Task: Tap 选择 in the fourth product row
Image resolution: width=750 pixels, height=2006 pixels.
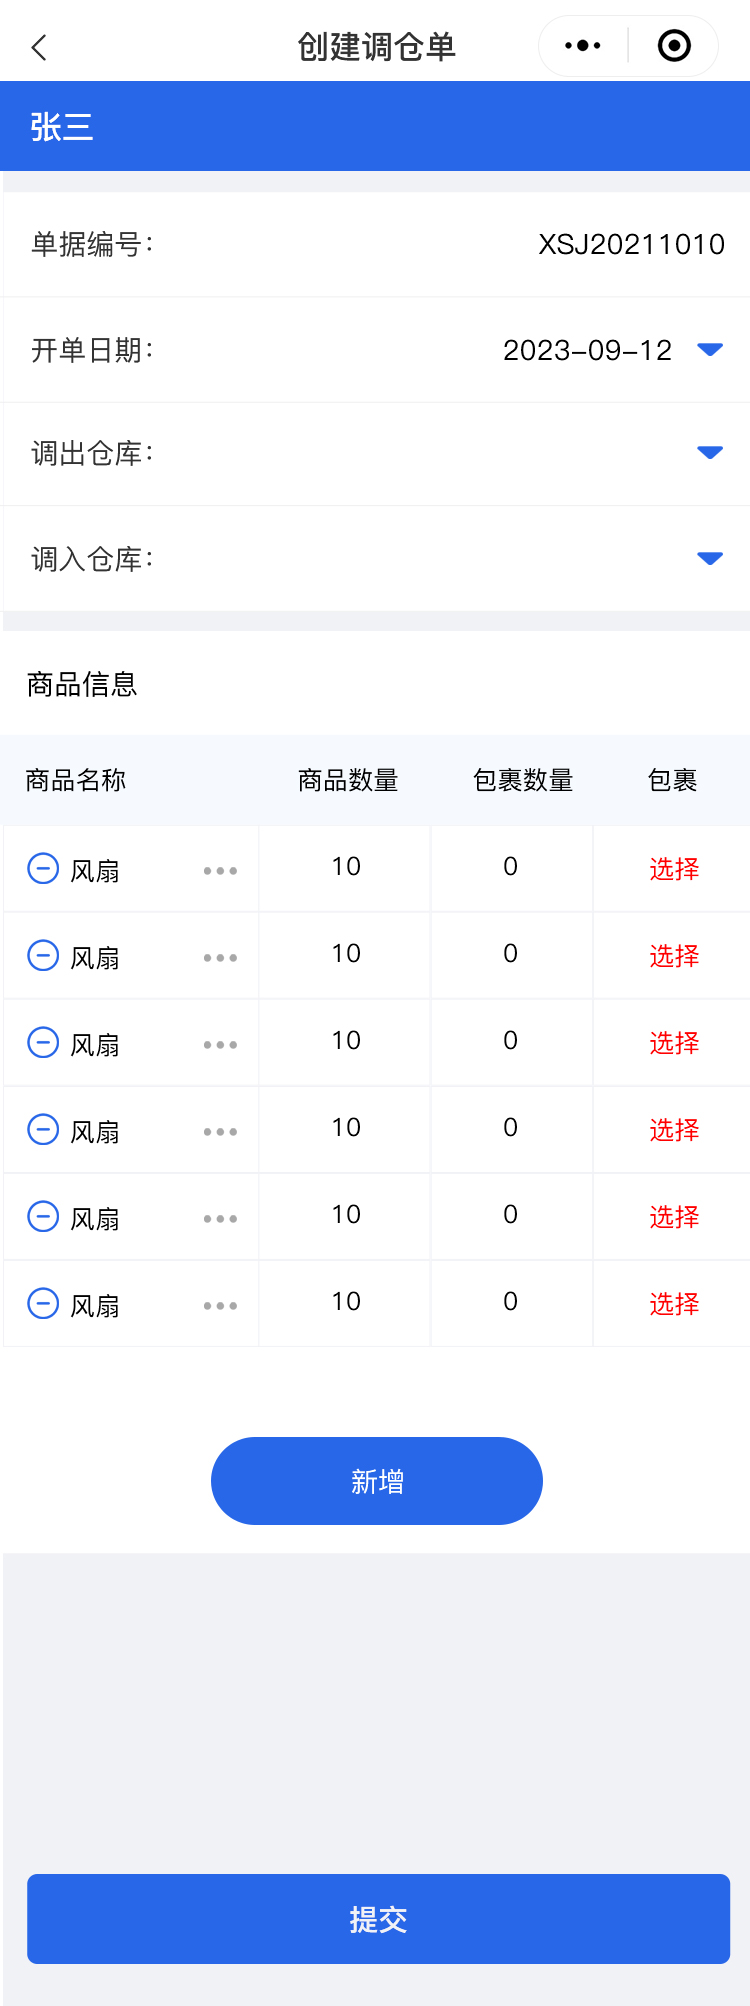Action: 674,1130
